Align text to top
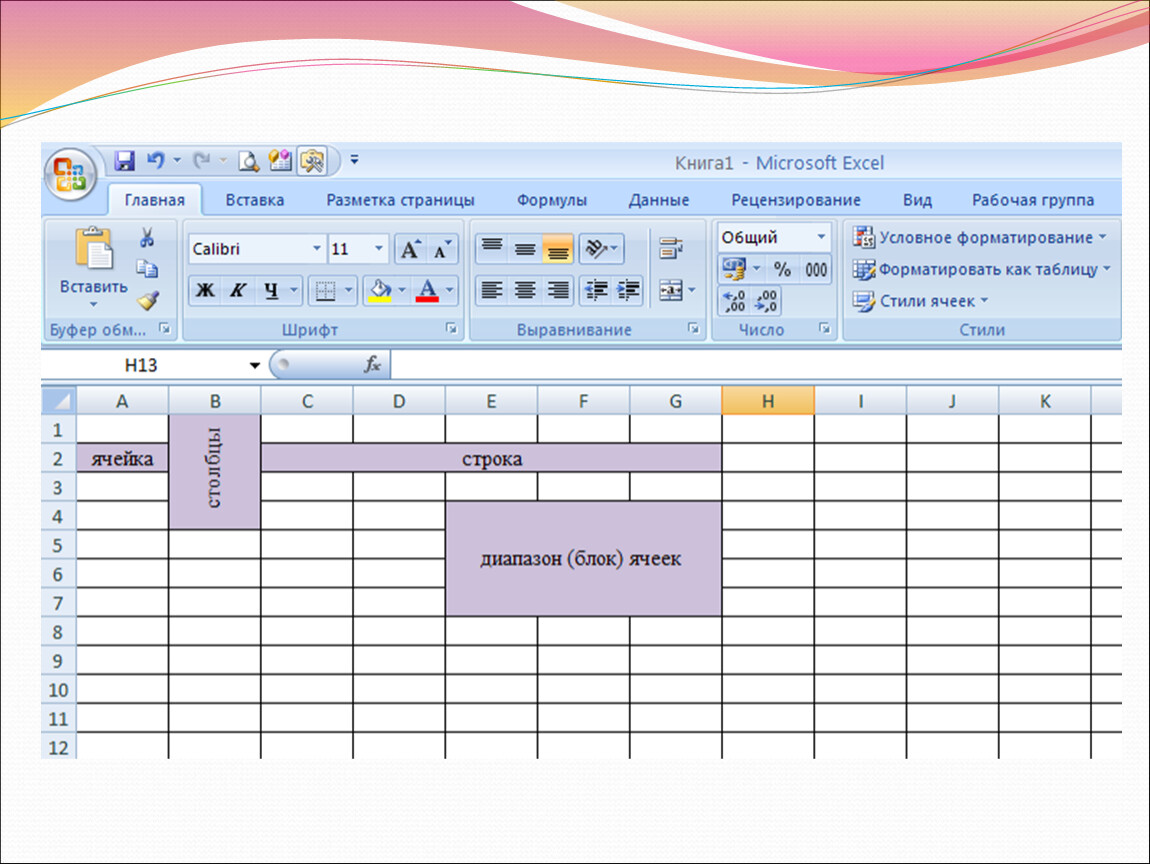The height and width of the screenshot is (864, 1150). point(492,249)
